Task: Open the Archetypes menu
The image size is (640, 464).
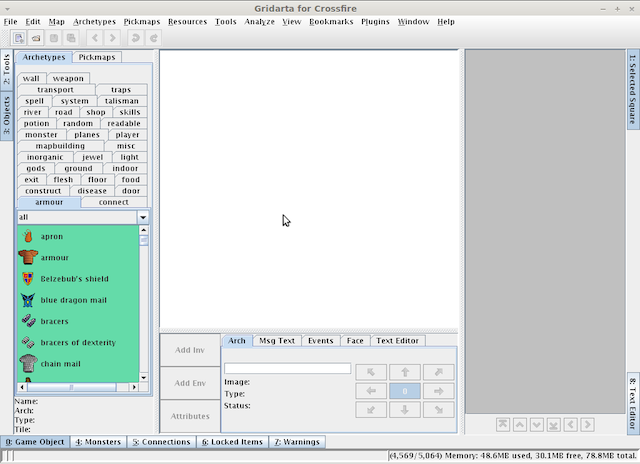Action: point(94,22)
